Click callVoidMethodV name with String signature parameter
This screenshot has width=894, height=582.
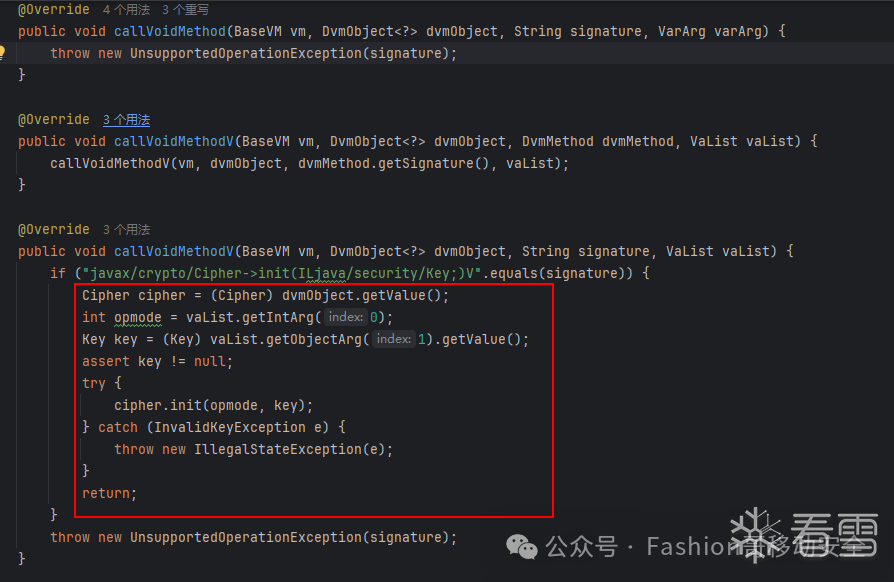click(x=173, y=251)
